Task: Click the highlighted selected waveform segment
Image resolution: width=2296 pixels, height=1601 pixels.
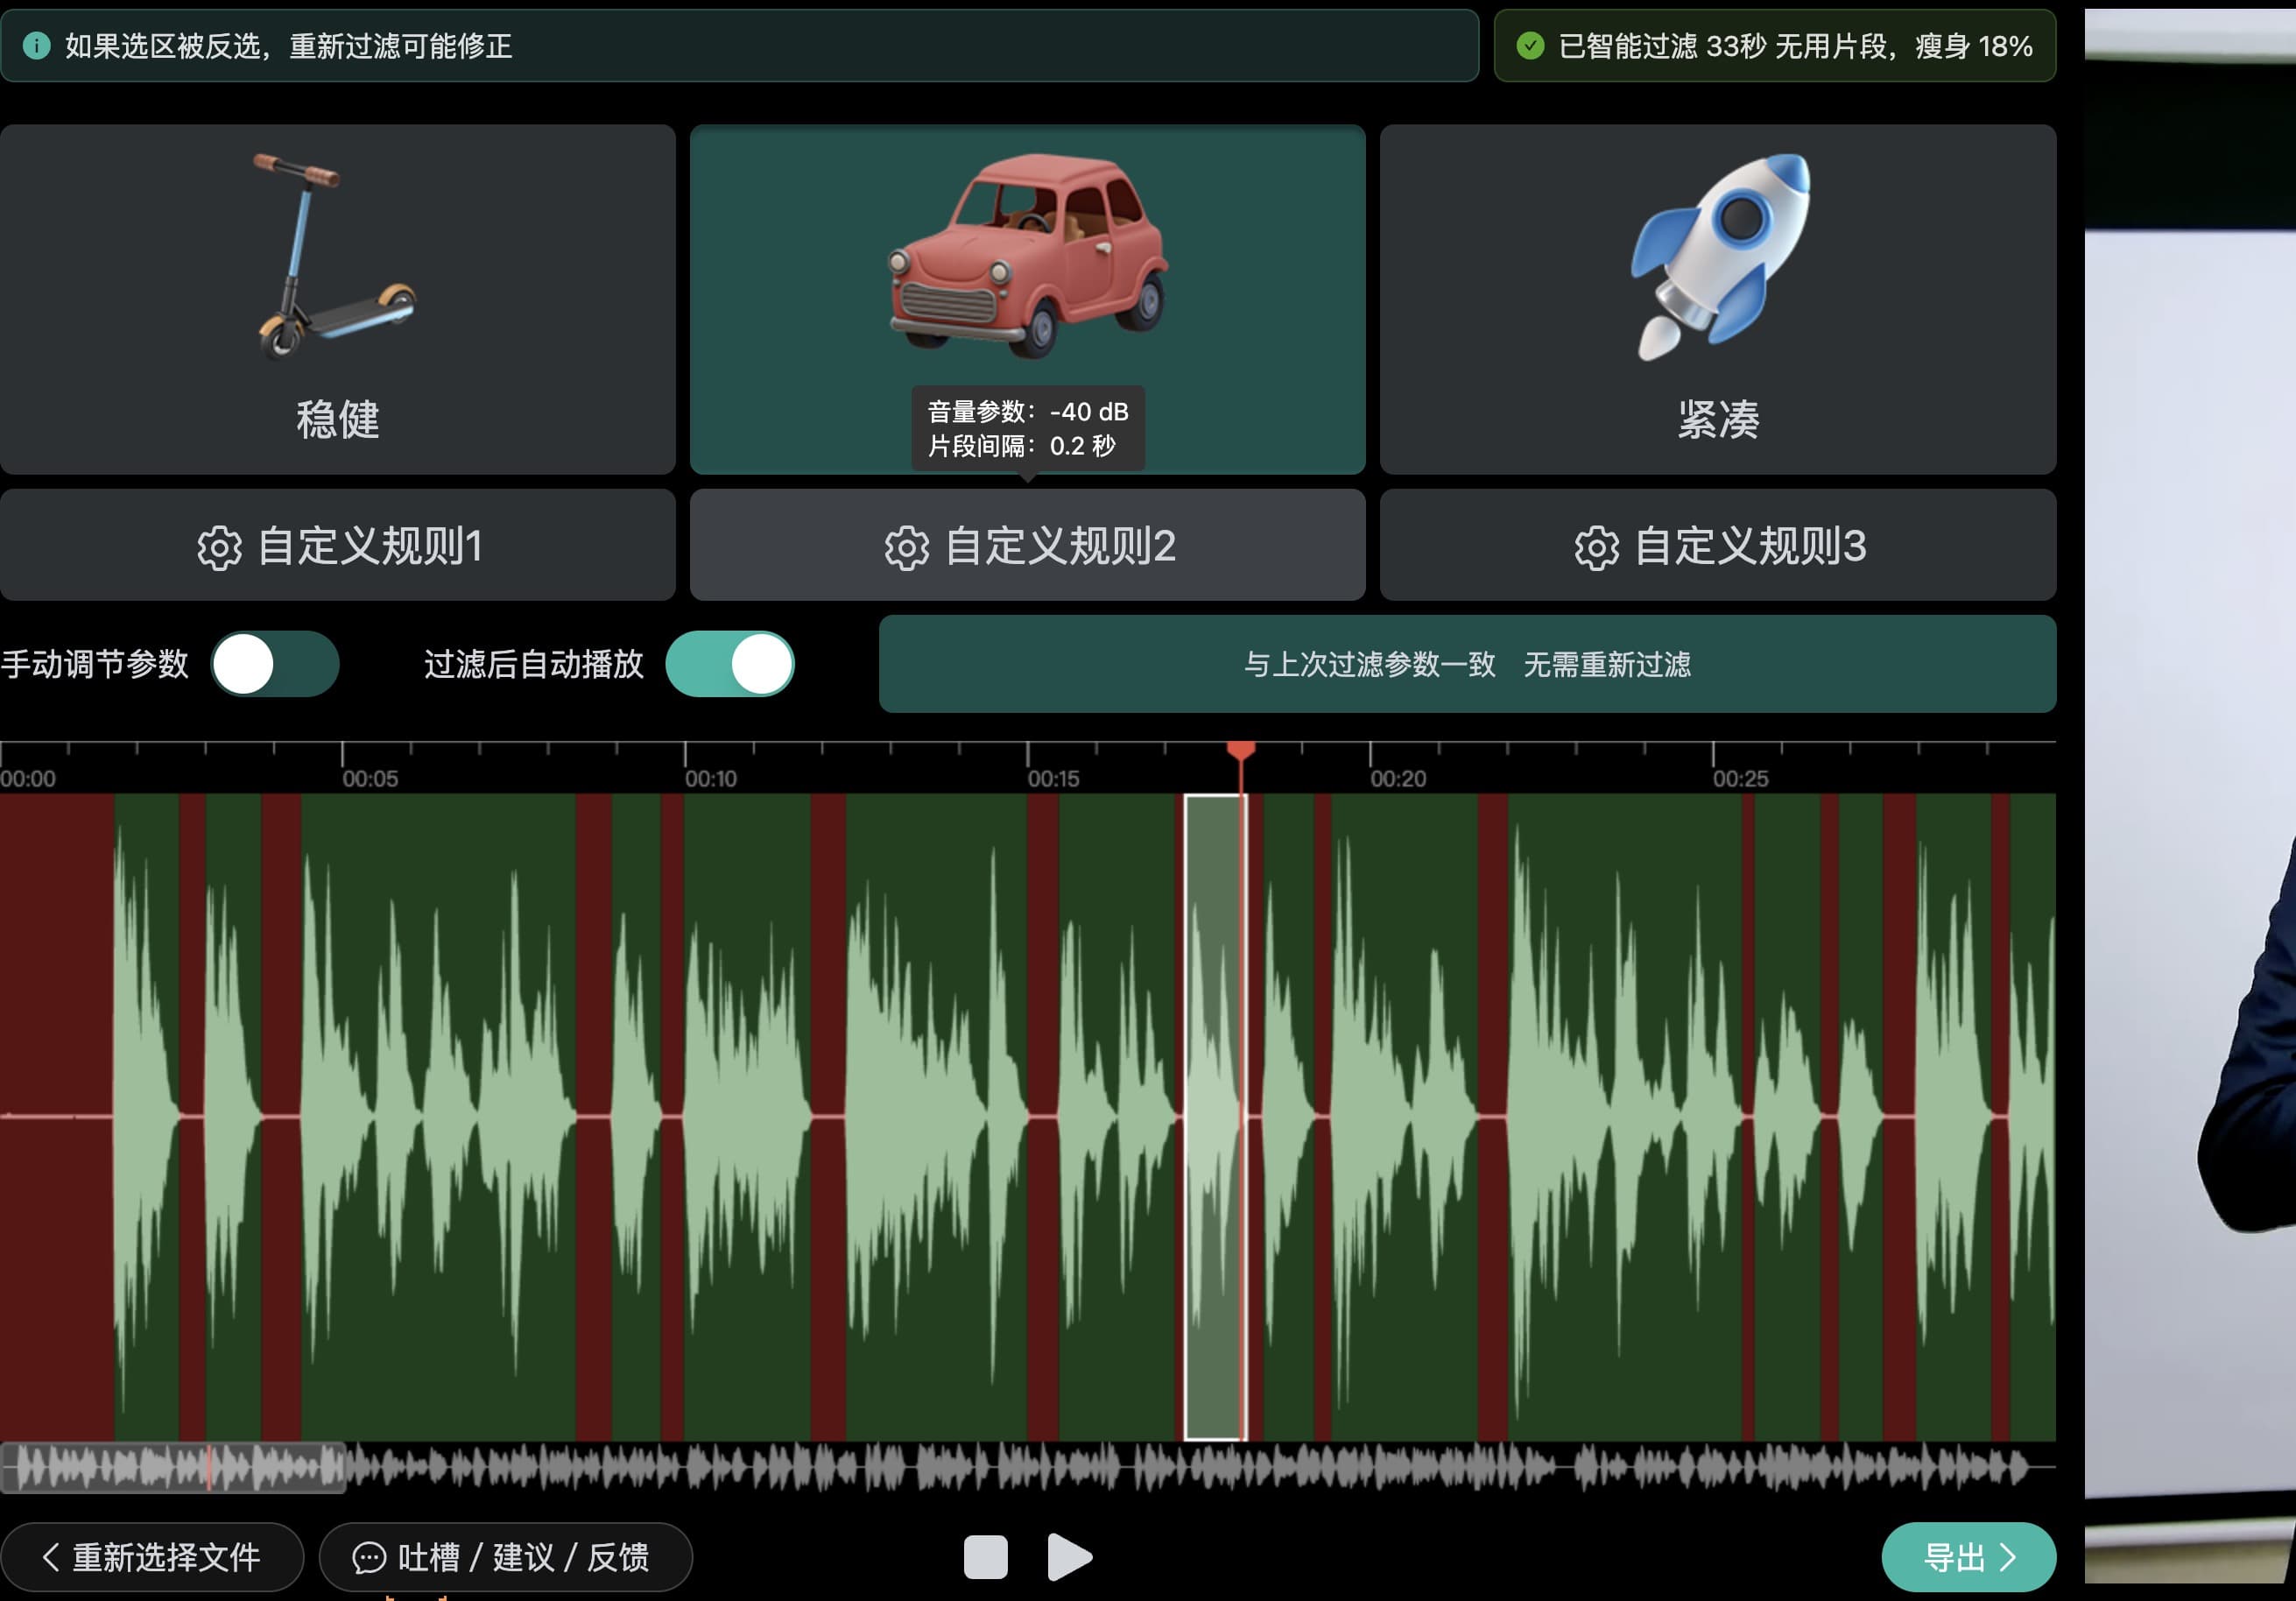Action: (x=1212, y=1116)
